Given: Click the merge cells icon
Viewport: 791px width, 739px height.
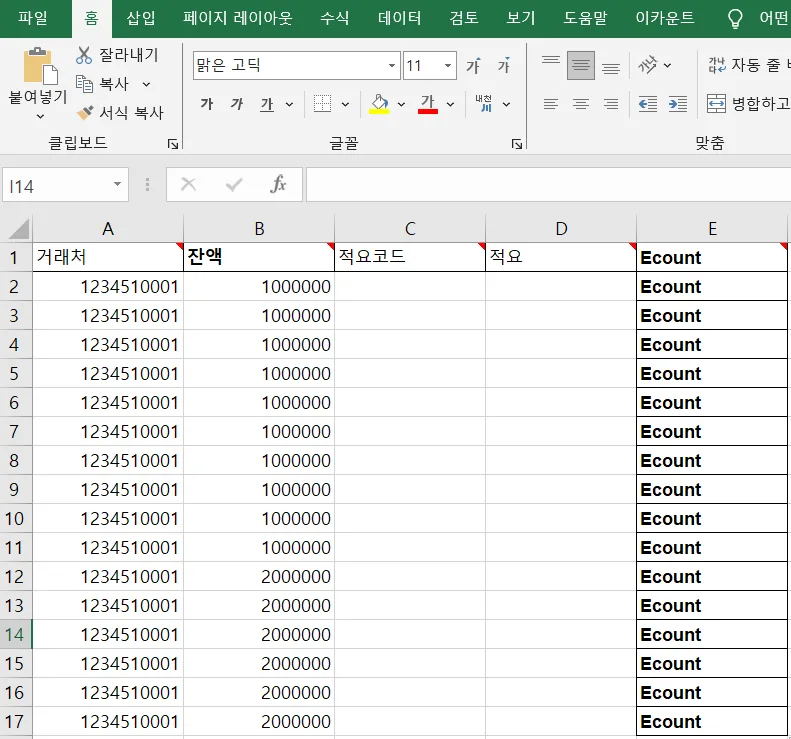Looking at the screenshot, I should (x=716, y=104).
